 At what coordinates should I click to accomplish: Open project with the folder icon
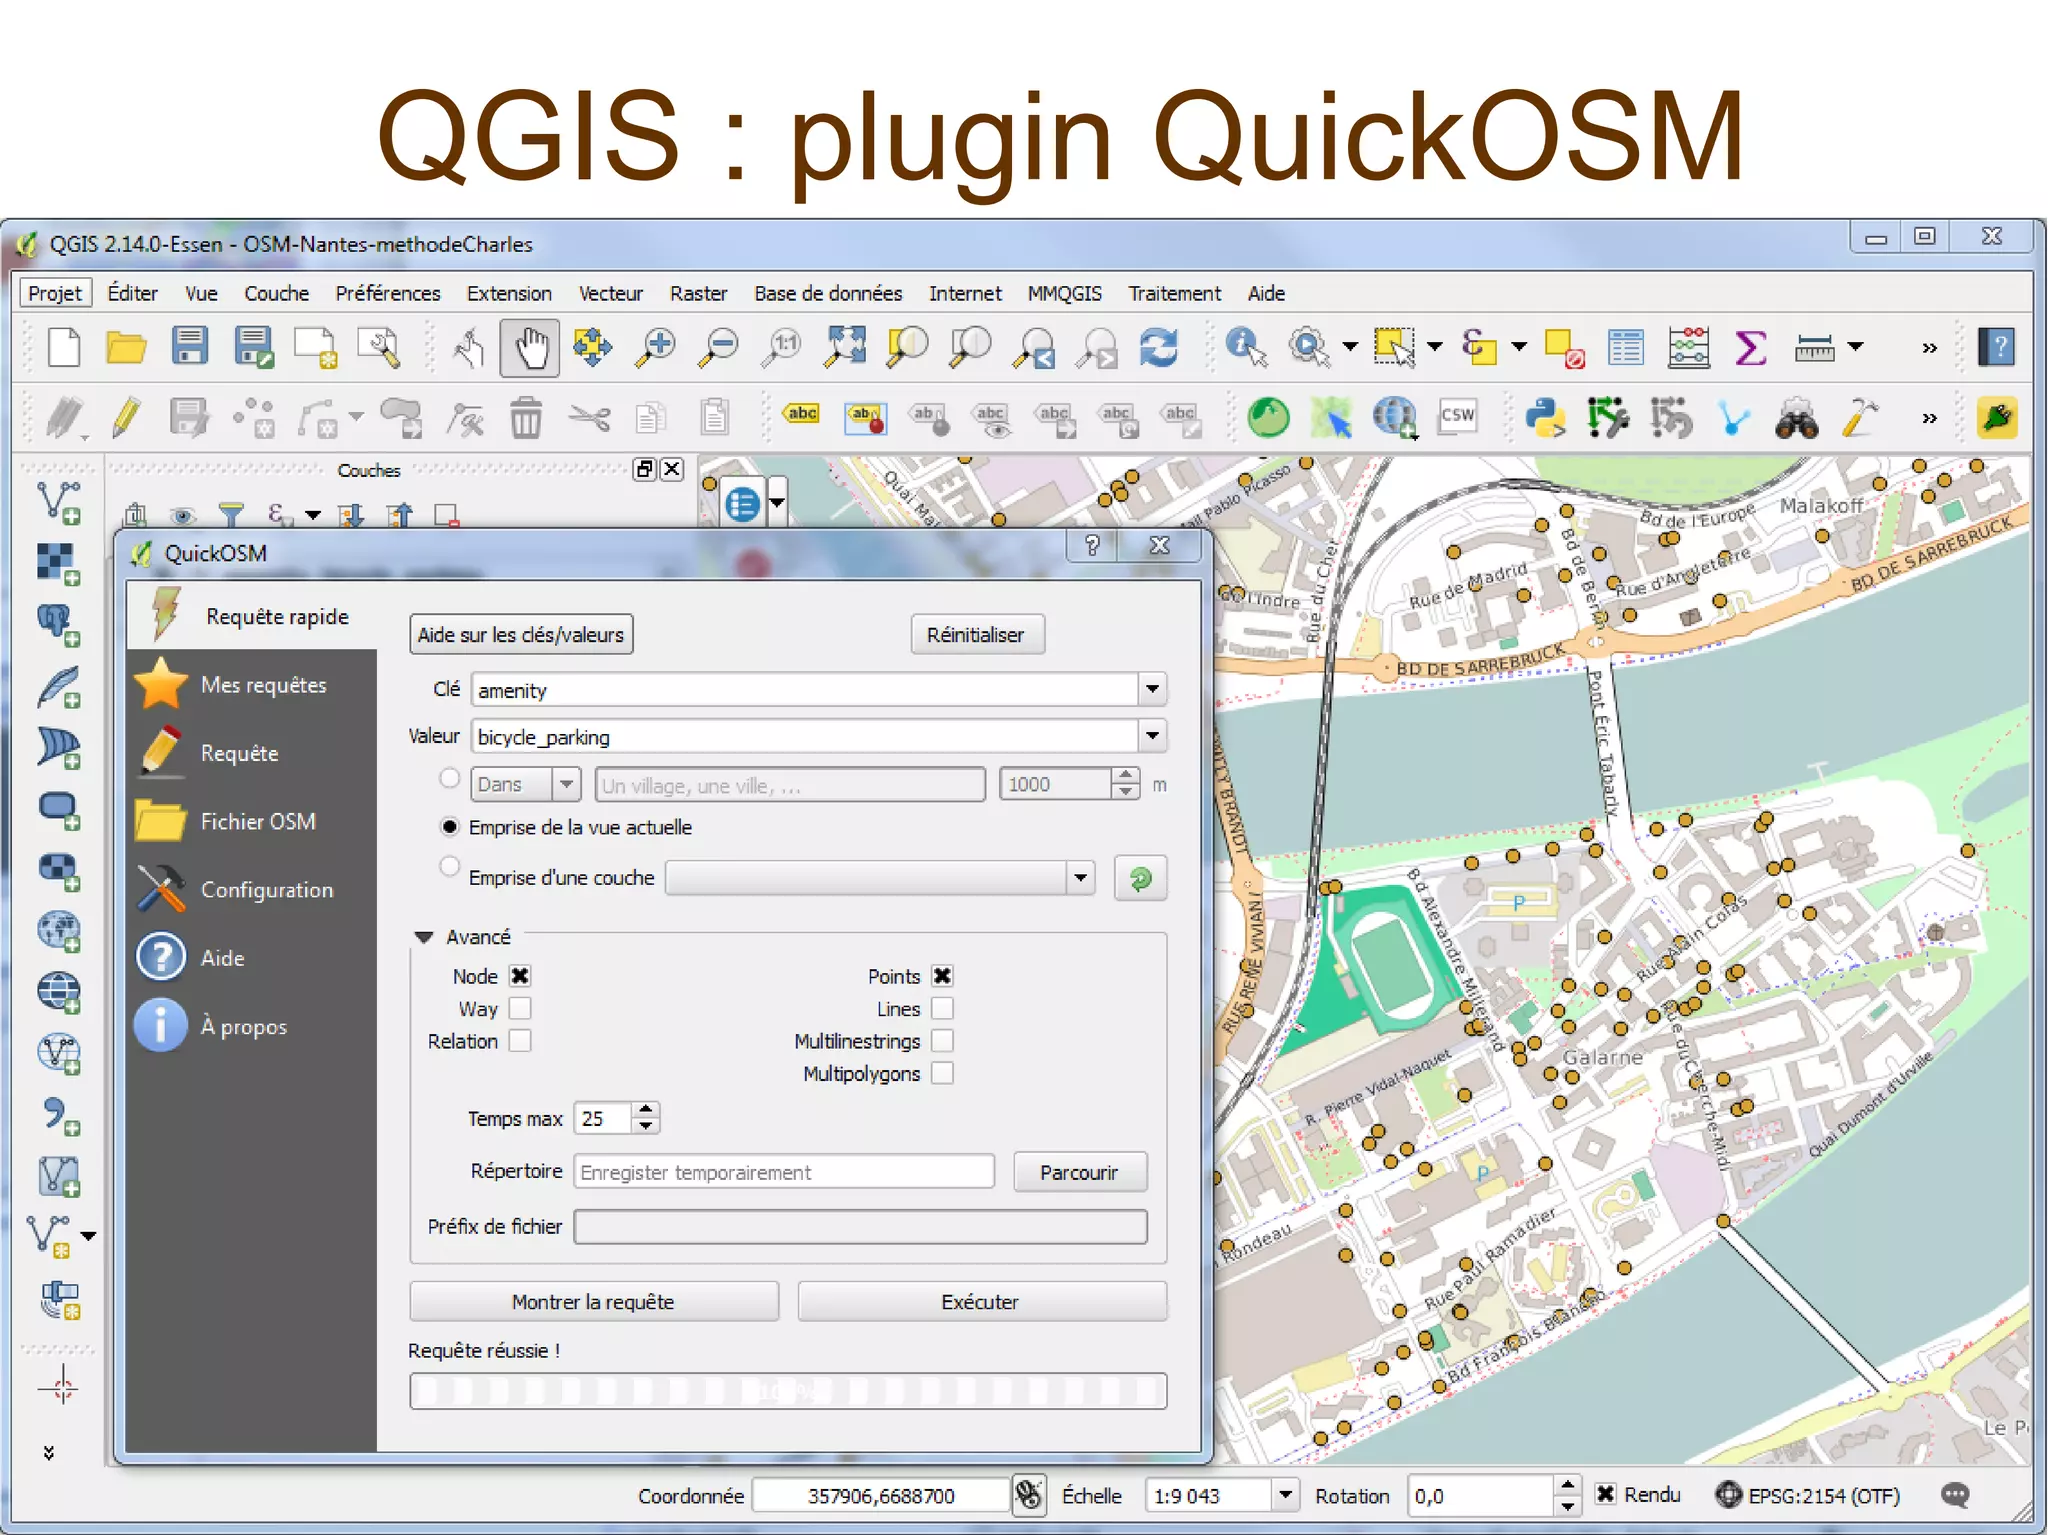coord(126,348)
